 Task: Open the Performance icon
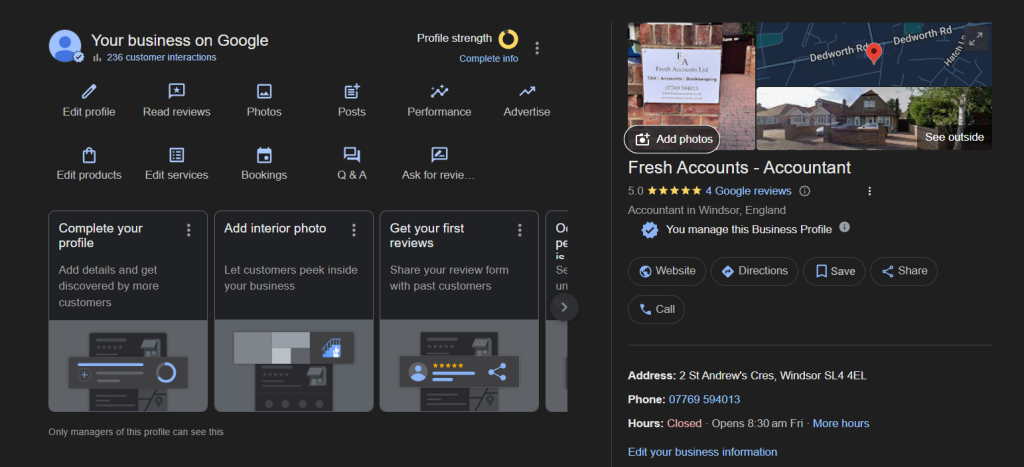pos(440,91)
